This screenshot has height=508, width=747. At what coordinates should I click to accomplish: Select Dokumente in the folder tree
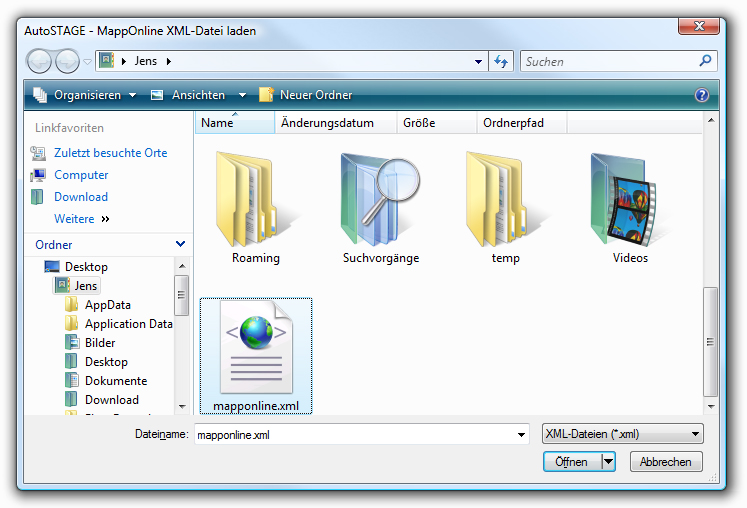click(x=115, y=381)
